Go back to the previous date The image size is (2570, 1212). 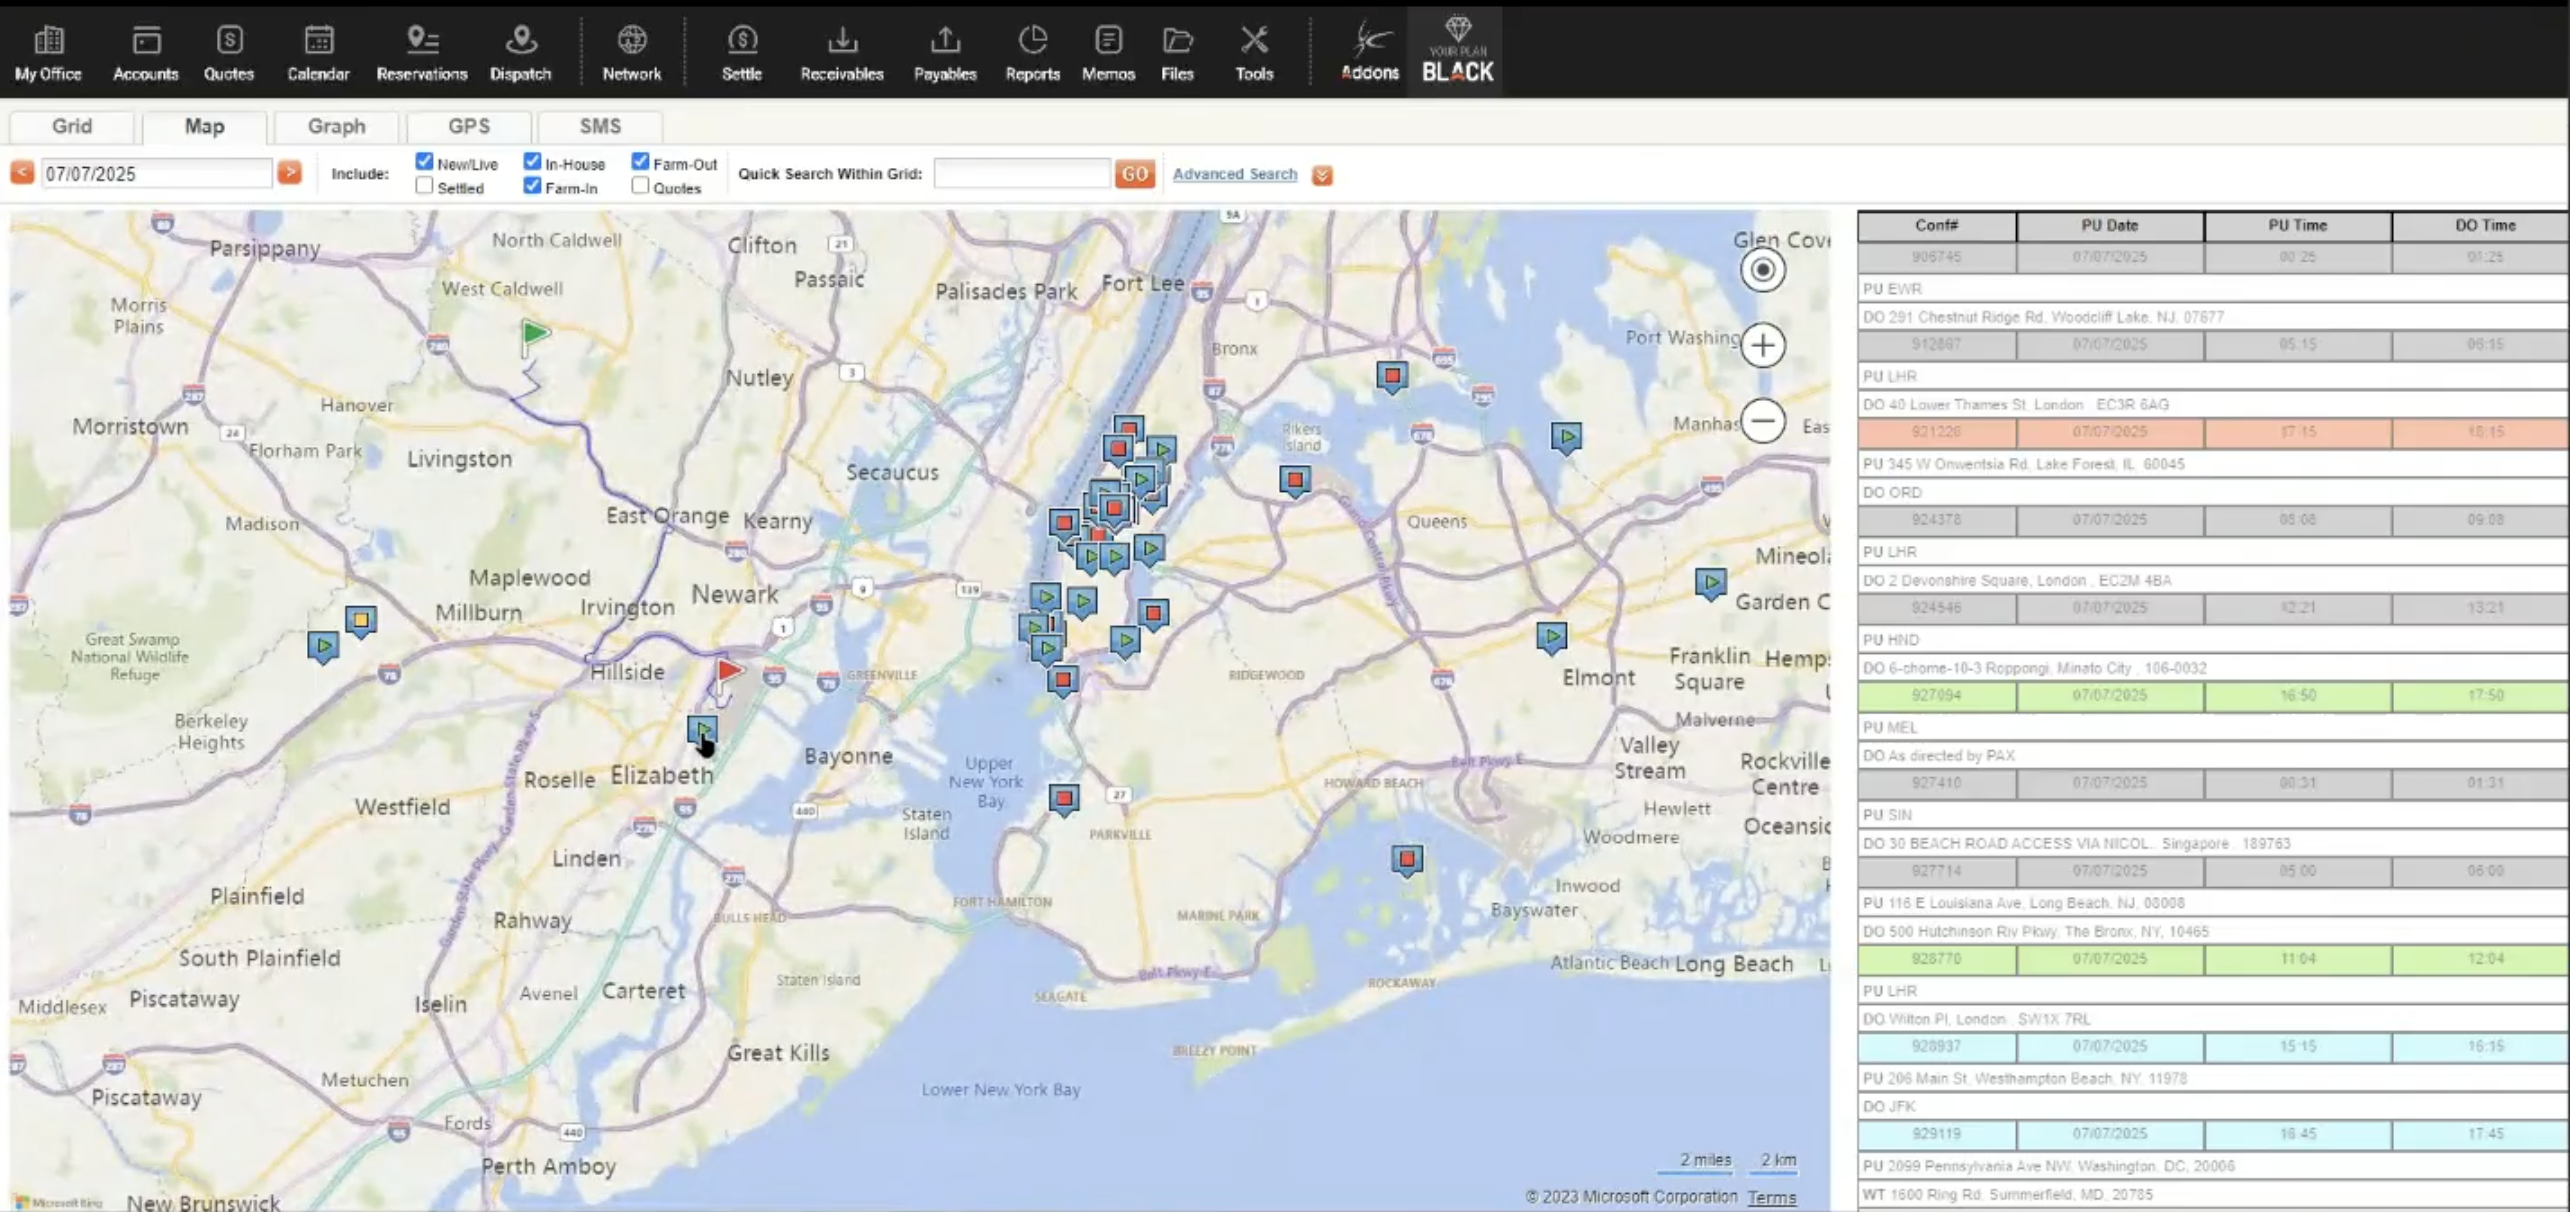(21, 172)
